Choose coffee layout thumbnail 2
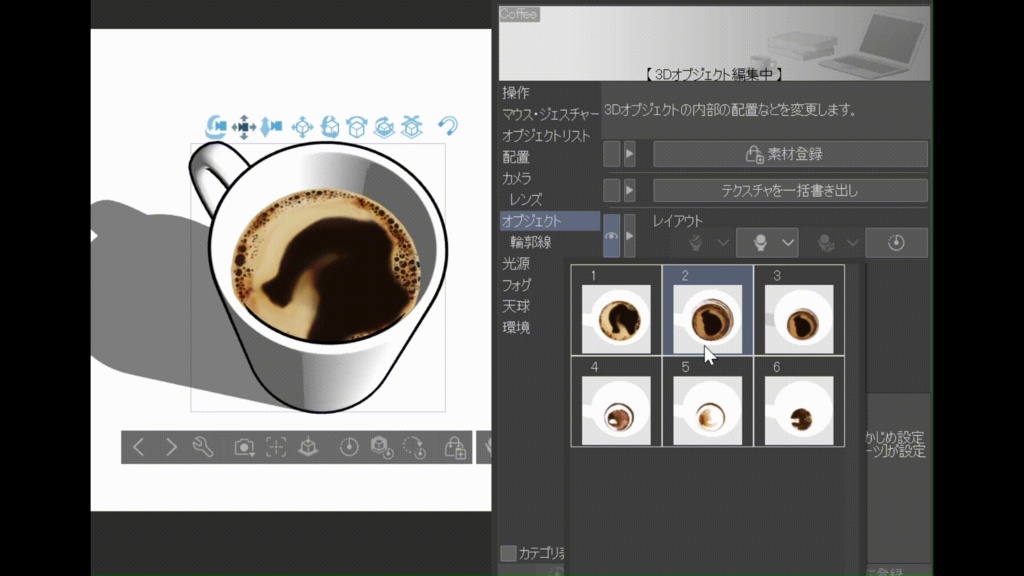The height and width of the screenshot is (576, 1024). 707,310
